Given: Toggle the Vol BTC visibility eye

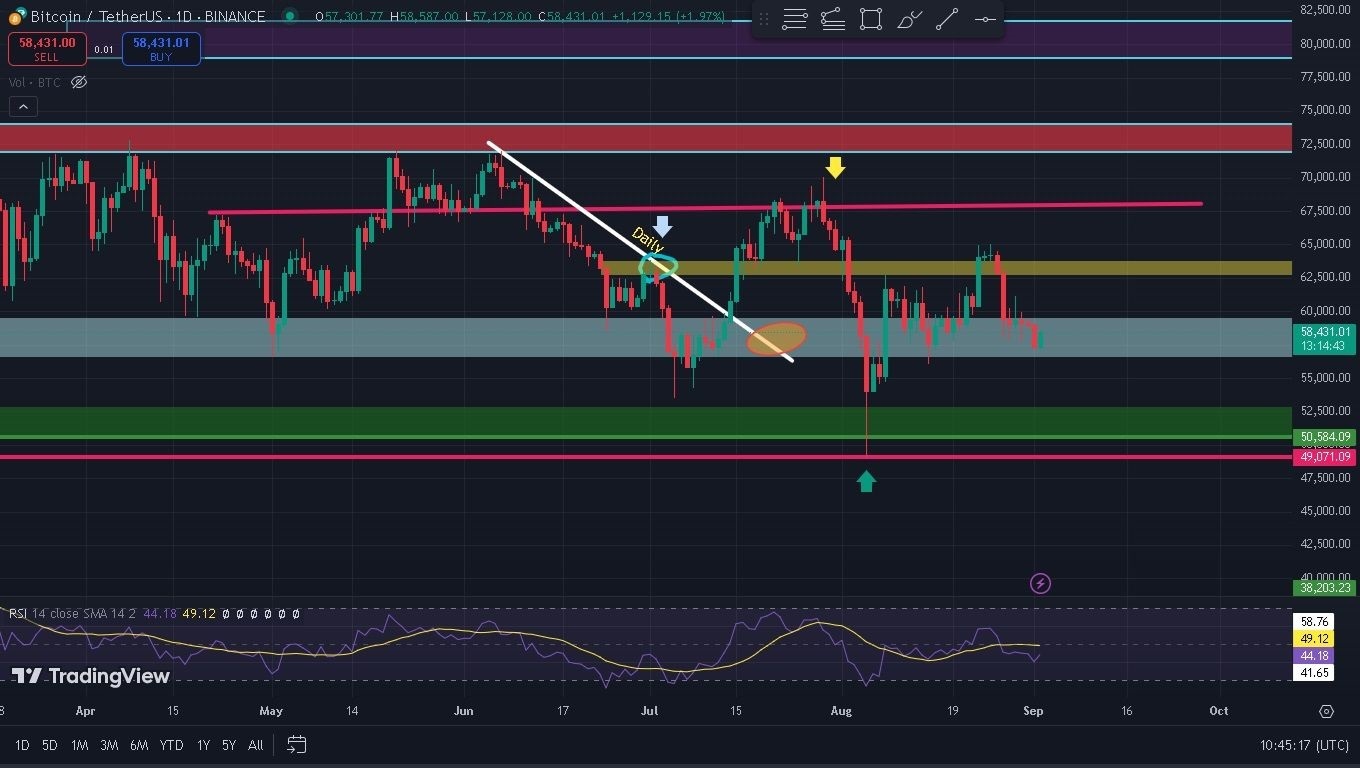Looking at the screenshot, I should coord(79,82).
